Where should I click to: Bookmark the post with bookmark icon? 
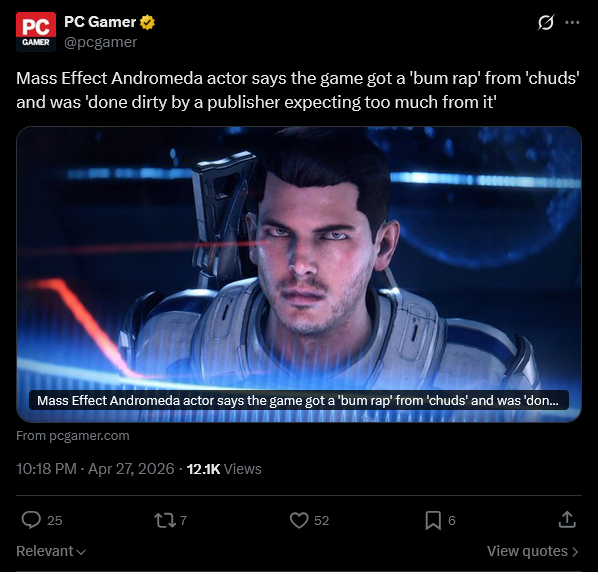tap(433, 521)
